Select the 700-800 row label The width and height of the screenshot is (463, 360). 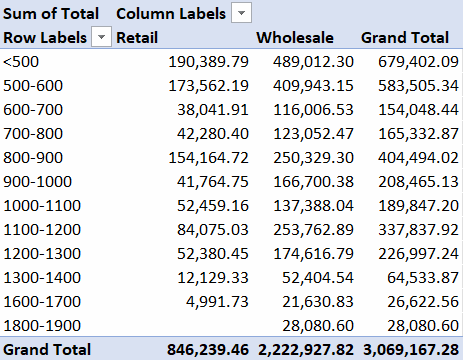click(x=33, y=134)
